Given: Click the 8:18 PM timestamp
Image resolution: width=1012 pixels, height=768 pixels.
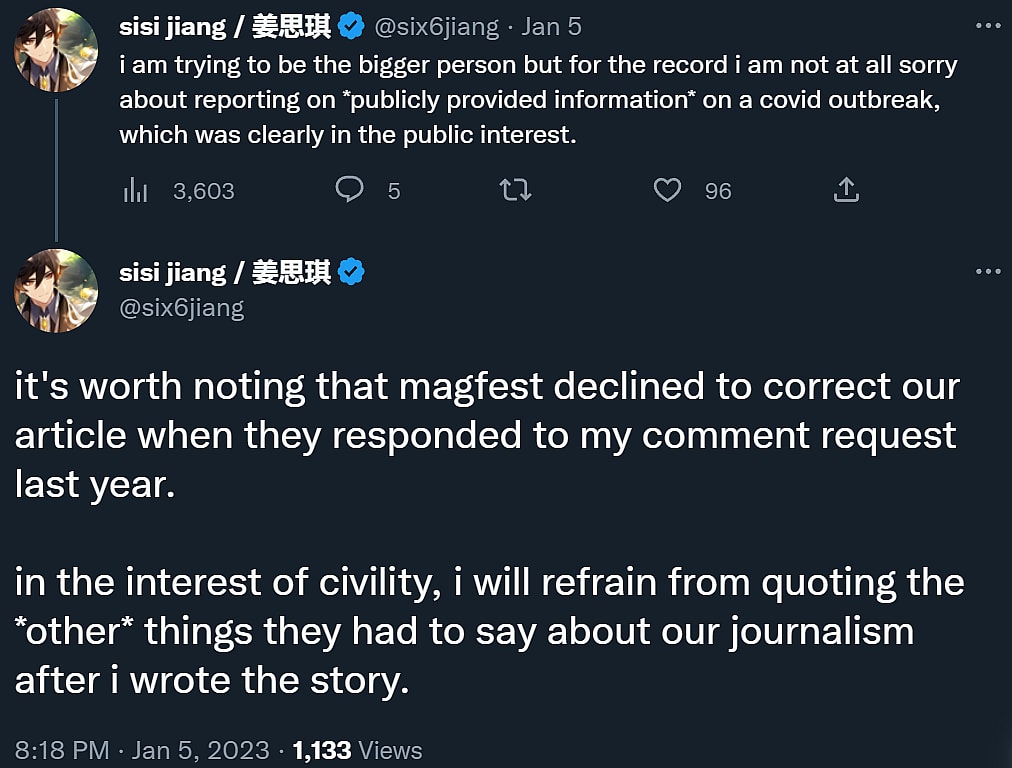Looking at the screenshot, I should 62,750.
